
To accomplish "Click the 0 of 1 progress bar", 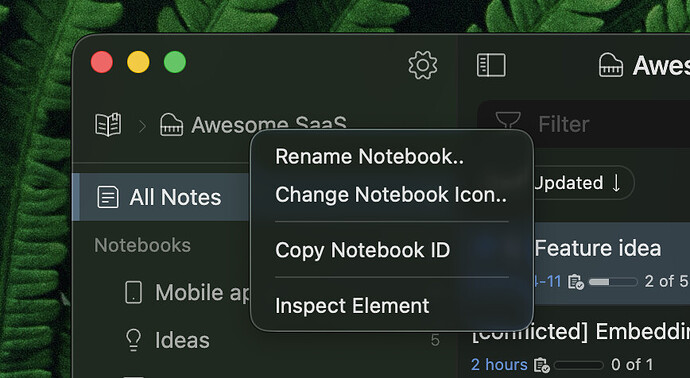I will click(x=578, y=365).
